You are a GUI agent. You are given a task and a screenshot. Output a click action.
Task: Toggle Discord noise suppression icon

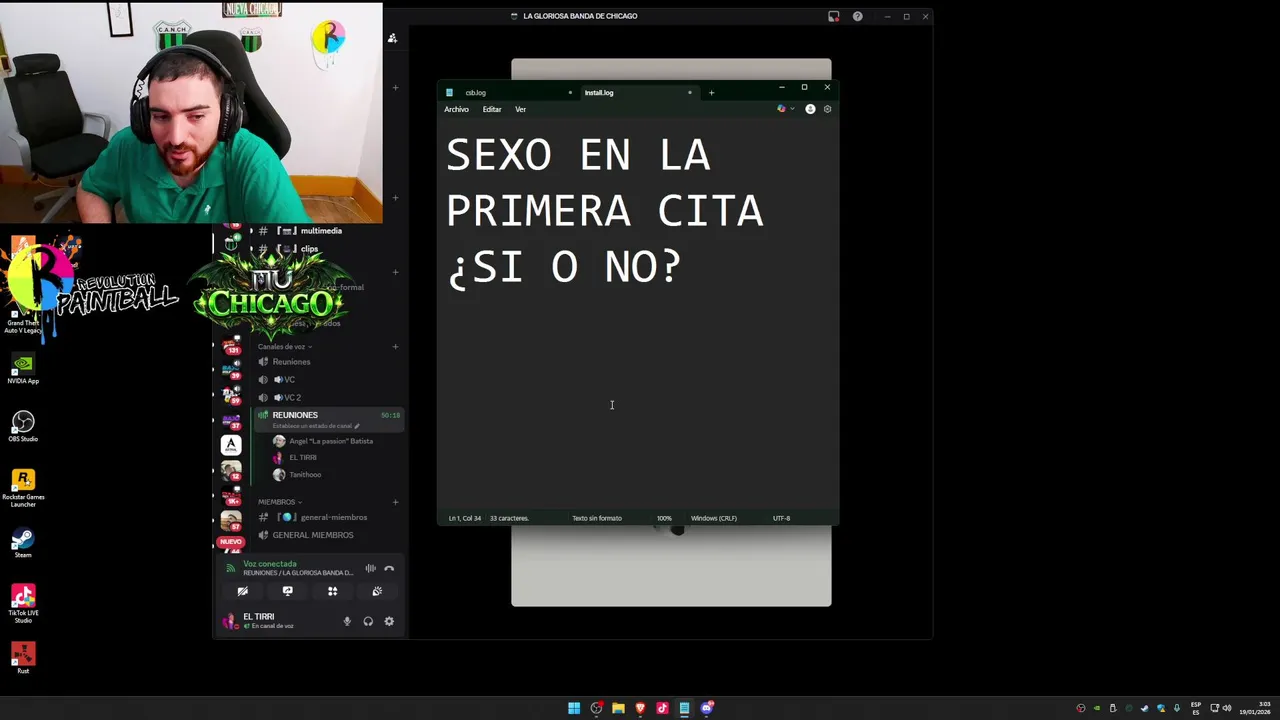tap(370, 568)
